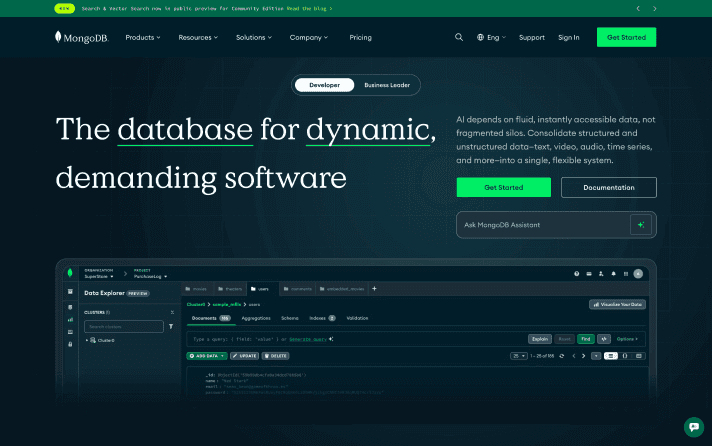Switch to the movies collection tab

click(x=196, y=289)
